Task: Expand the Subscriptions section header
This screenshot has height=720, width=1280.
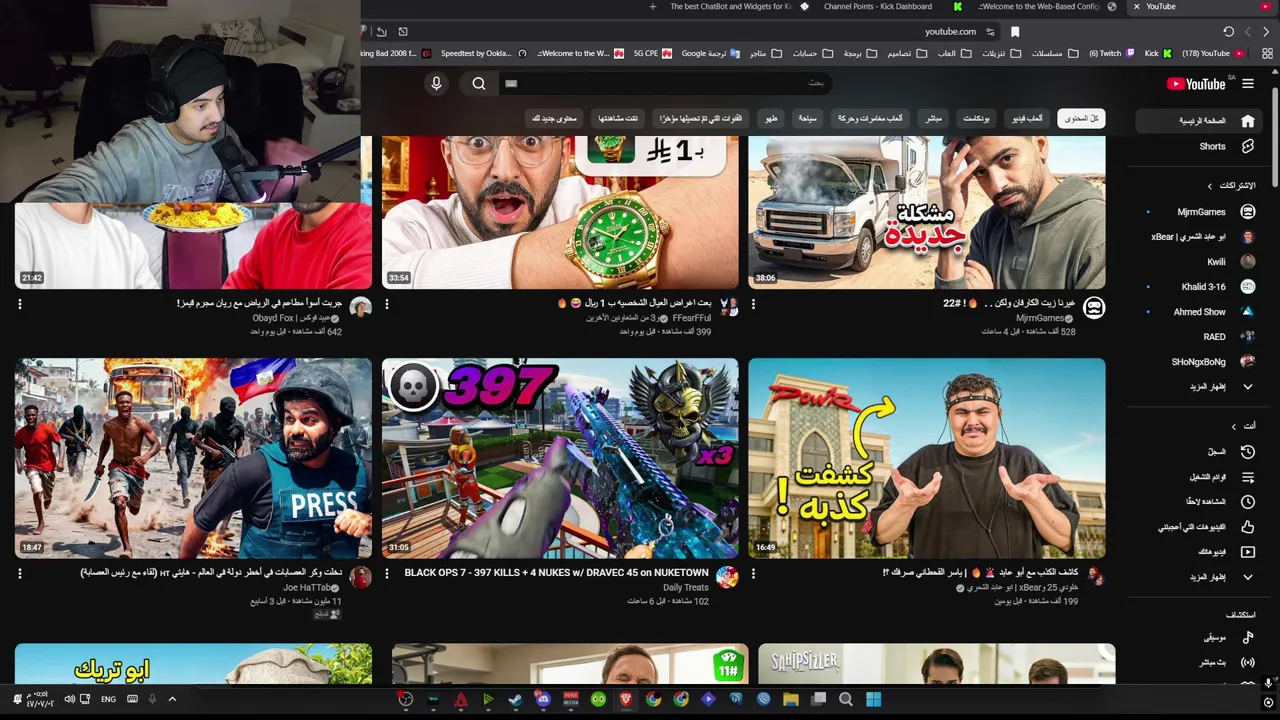Action: (x=1232, y=186)
